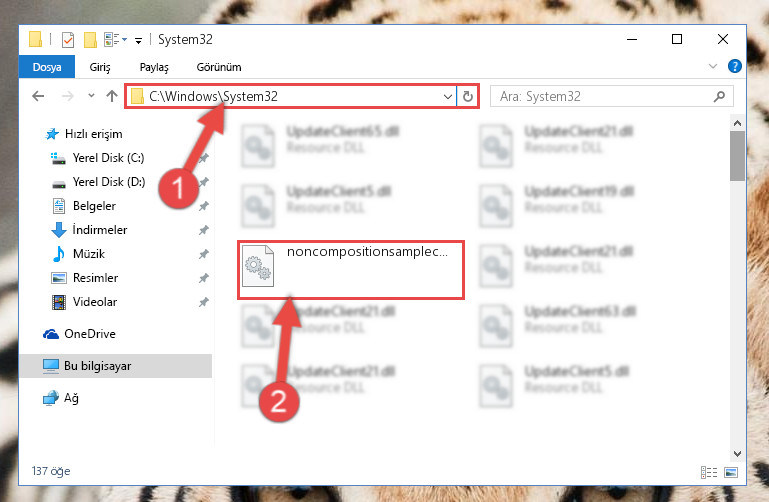Open the Görünüm ribbon tab
The height and width of the screenshot is (502, 769).
(219, 67)
